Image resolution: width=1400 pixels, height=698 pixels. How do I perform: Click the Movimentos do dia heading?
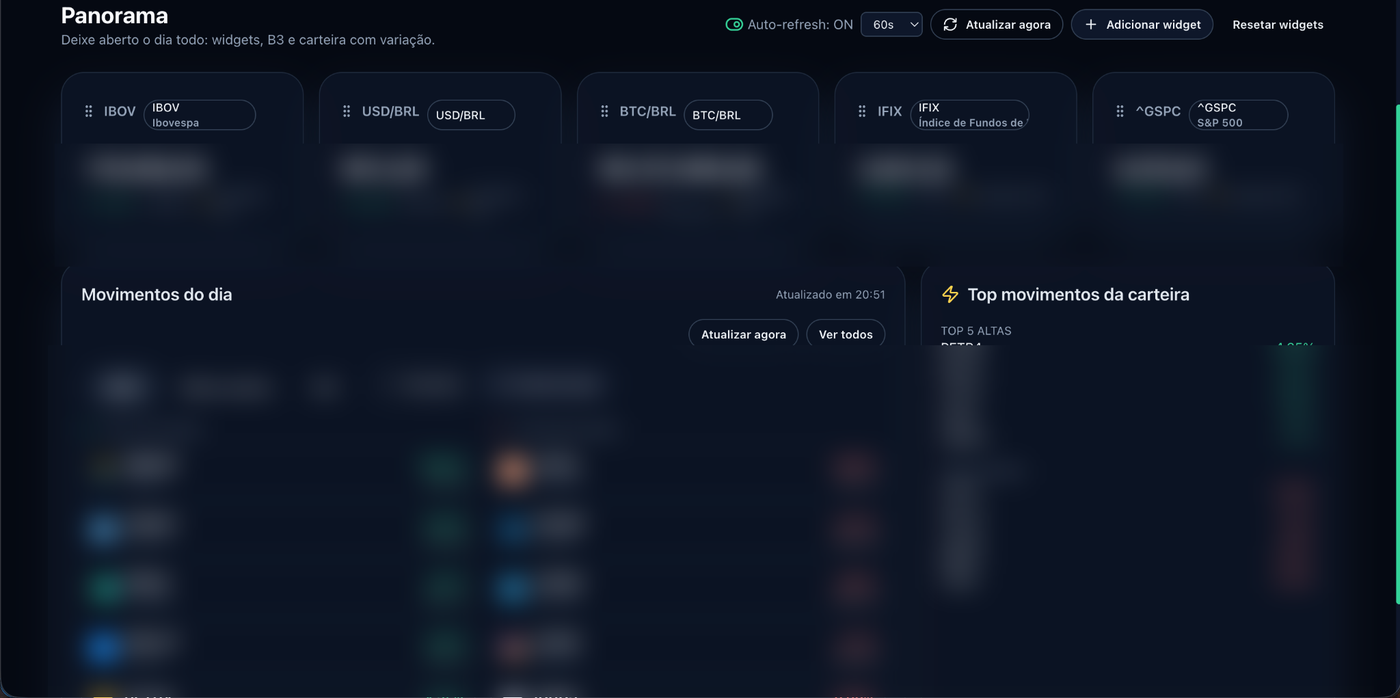tap(157, 294)
